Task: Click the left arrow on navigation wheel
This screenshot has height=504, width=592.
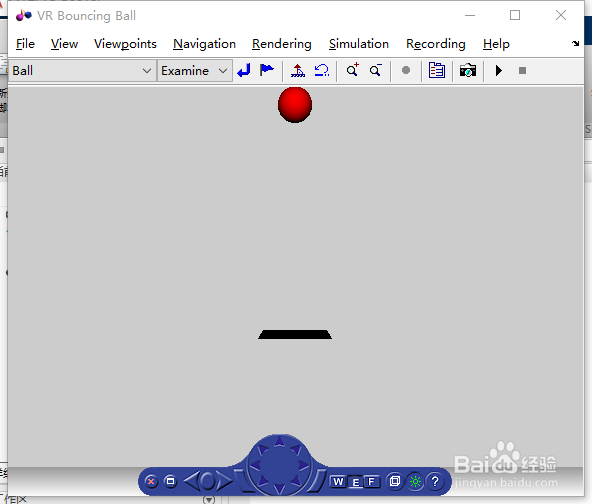Action: (x=256, y=465)
